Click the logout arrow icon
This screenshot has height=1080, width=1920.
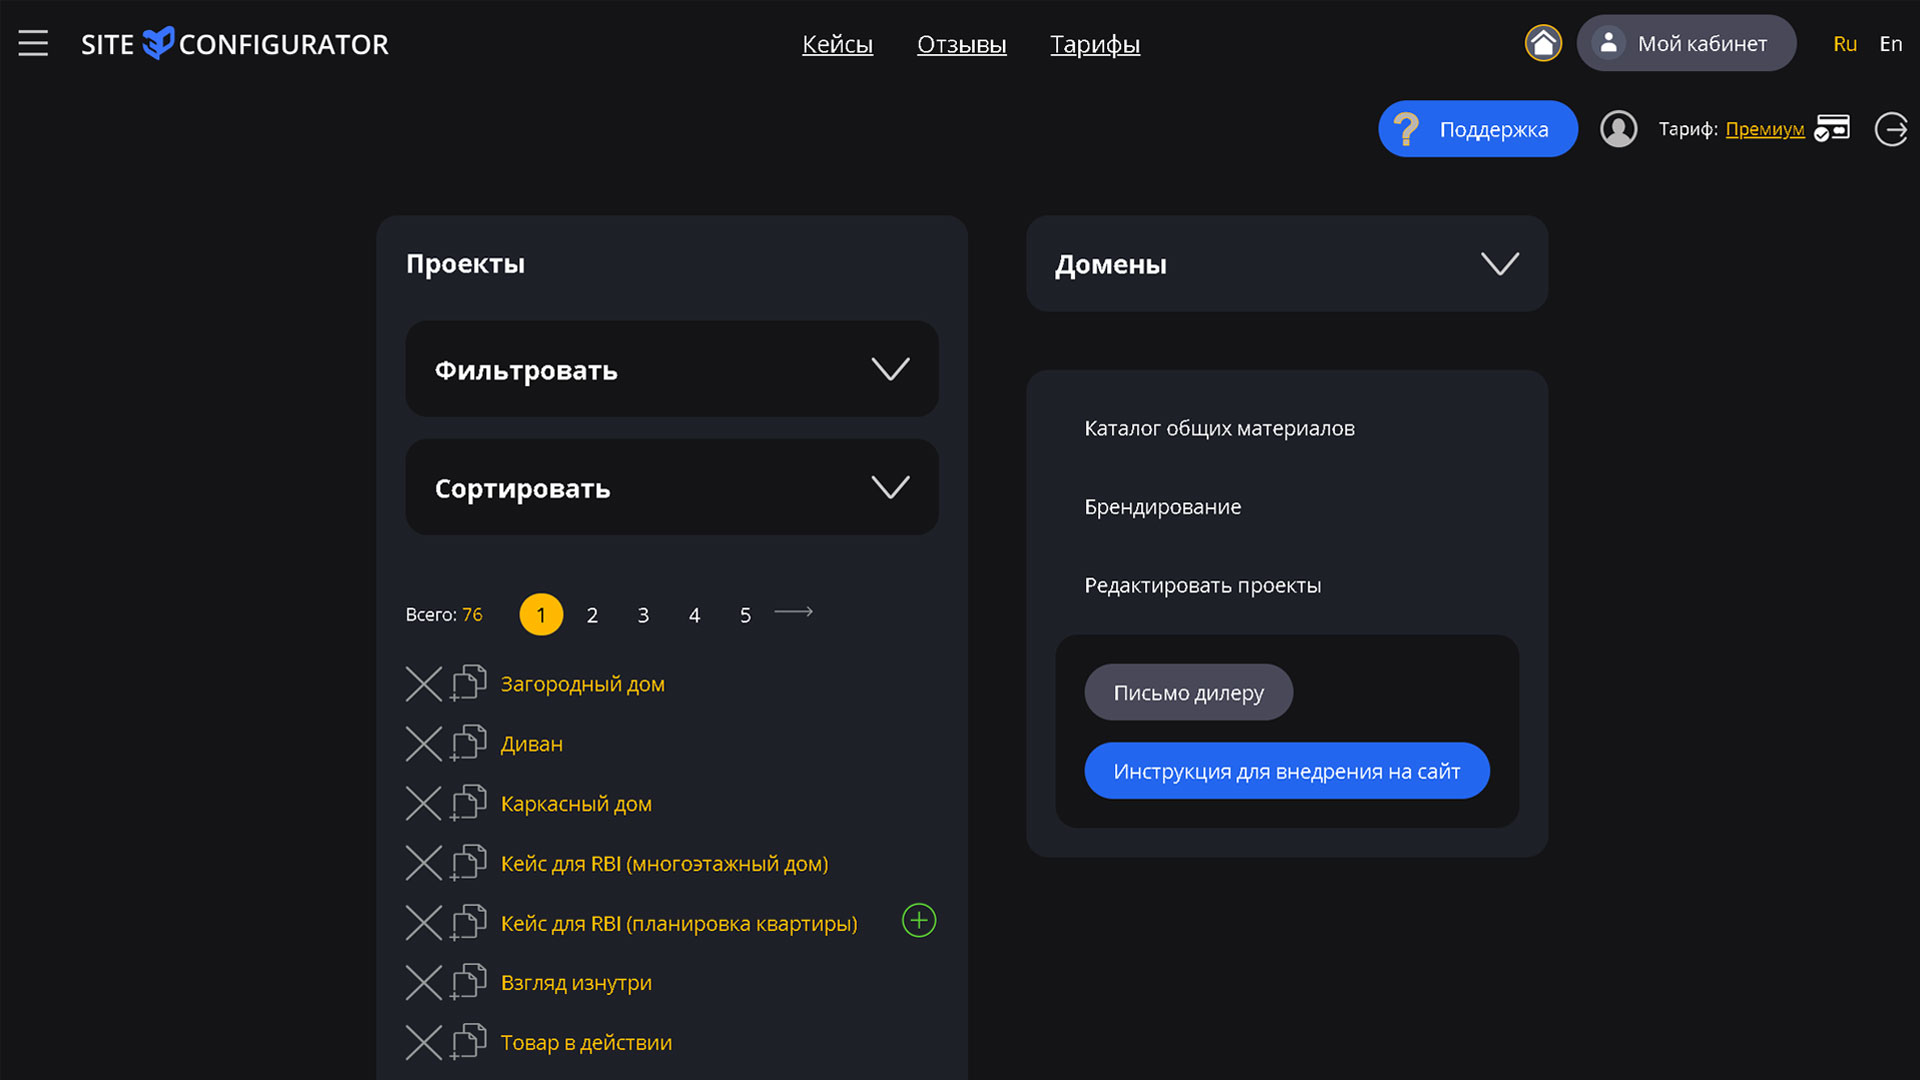pos(1891,129)
